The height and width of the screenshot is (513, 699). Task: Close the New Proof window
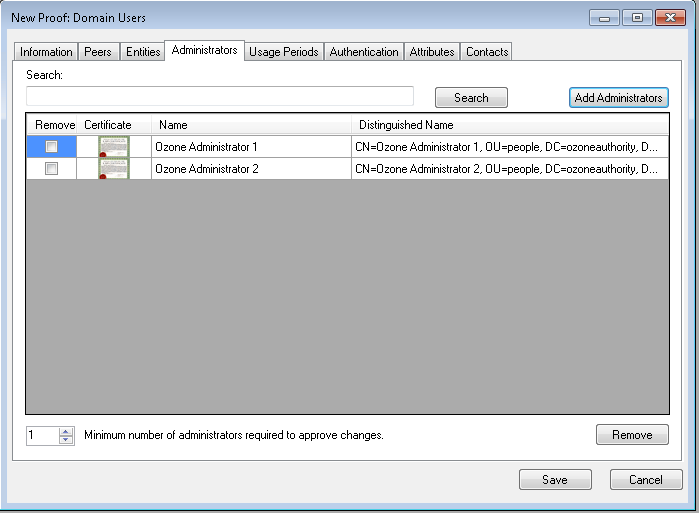click(670, 18)
